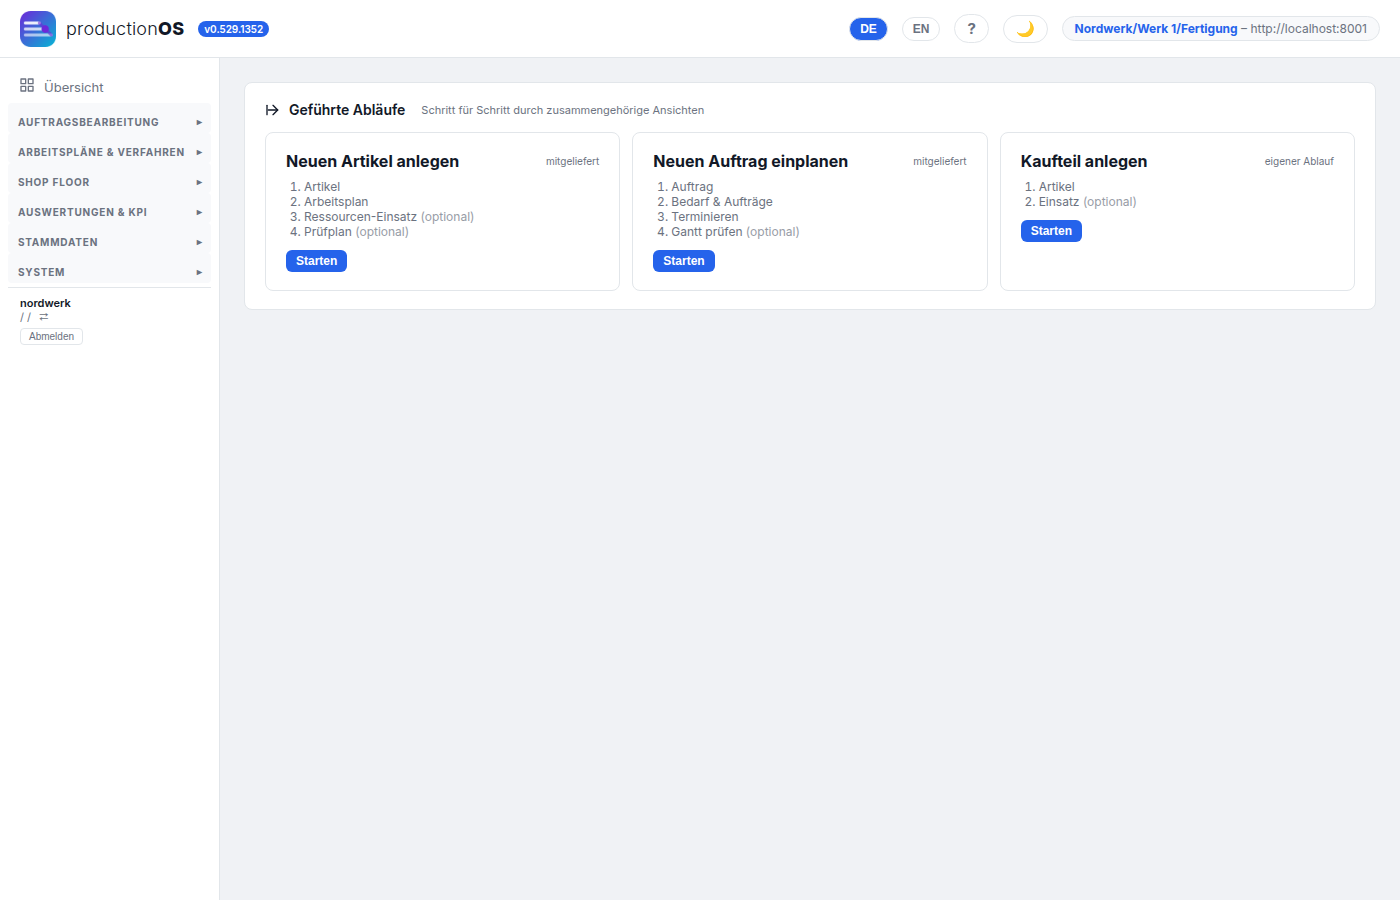
Task: Start the Neuen Auftrag einplanen workflow
Action: tap(684, 261)
